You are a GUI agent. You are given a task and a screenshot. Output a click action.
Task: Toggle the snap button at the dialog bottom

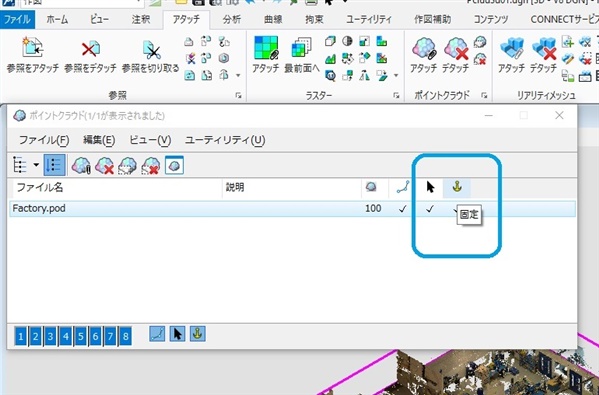click(x=157, y=334)
